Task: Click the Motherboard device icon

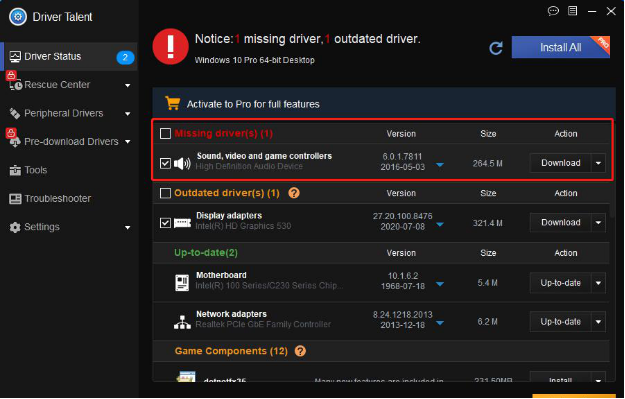Action: tap(182, 283)
